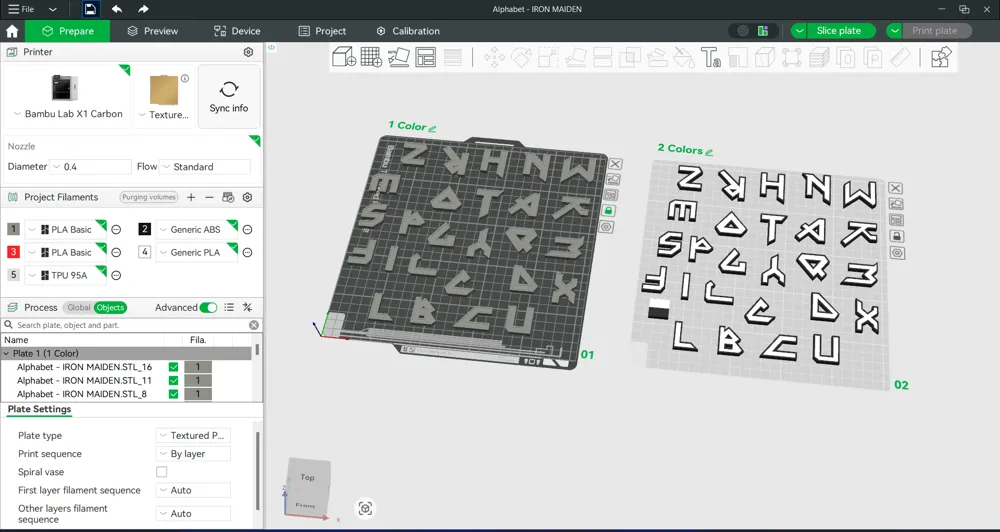1000x532 pixels.
Task: Switch to the Device tab
Action: (x=237, y=31)
